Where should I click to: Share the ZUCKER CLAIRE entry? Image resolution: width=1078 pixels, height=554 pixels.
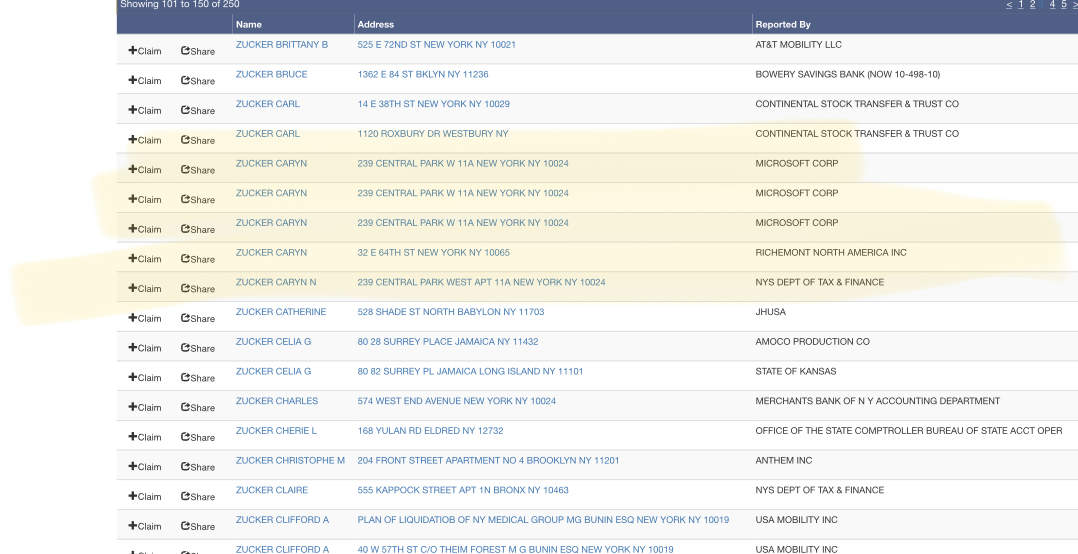click(198, 496)
